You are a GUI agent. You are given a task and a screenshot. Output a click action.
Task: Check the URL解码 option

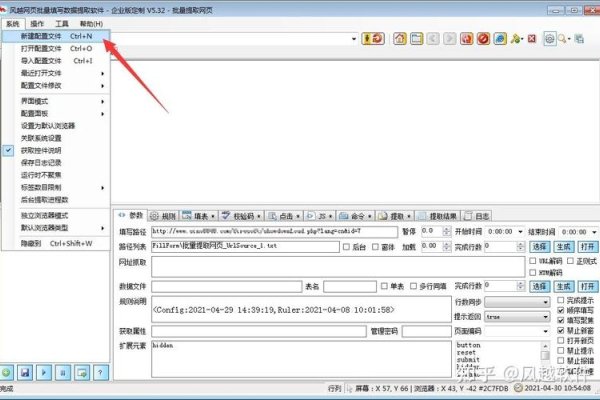533,261
